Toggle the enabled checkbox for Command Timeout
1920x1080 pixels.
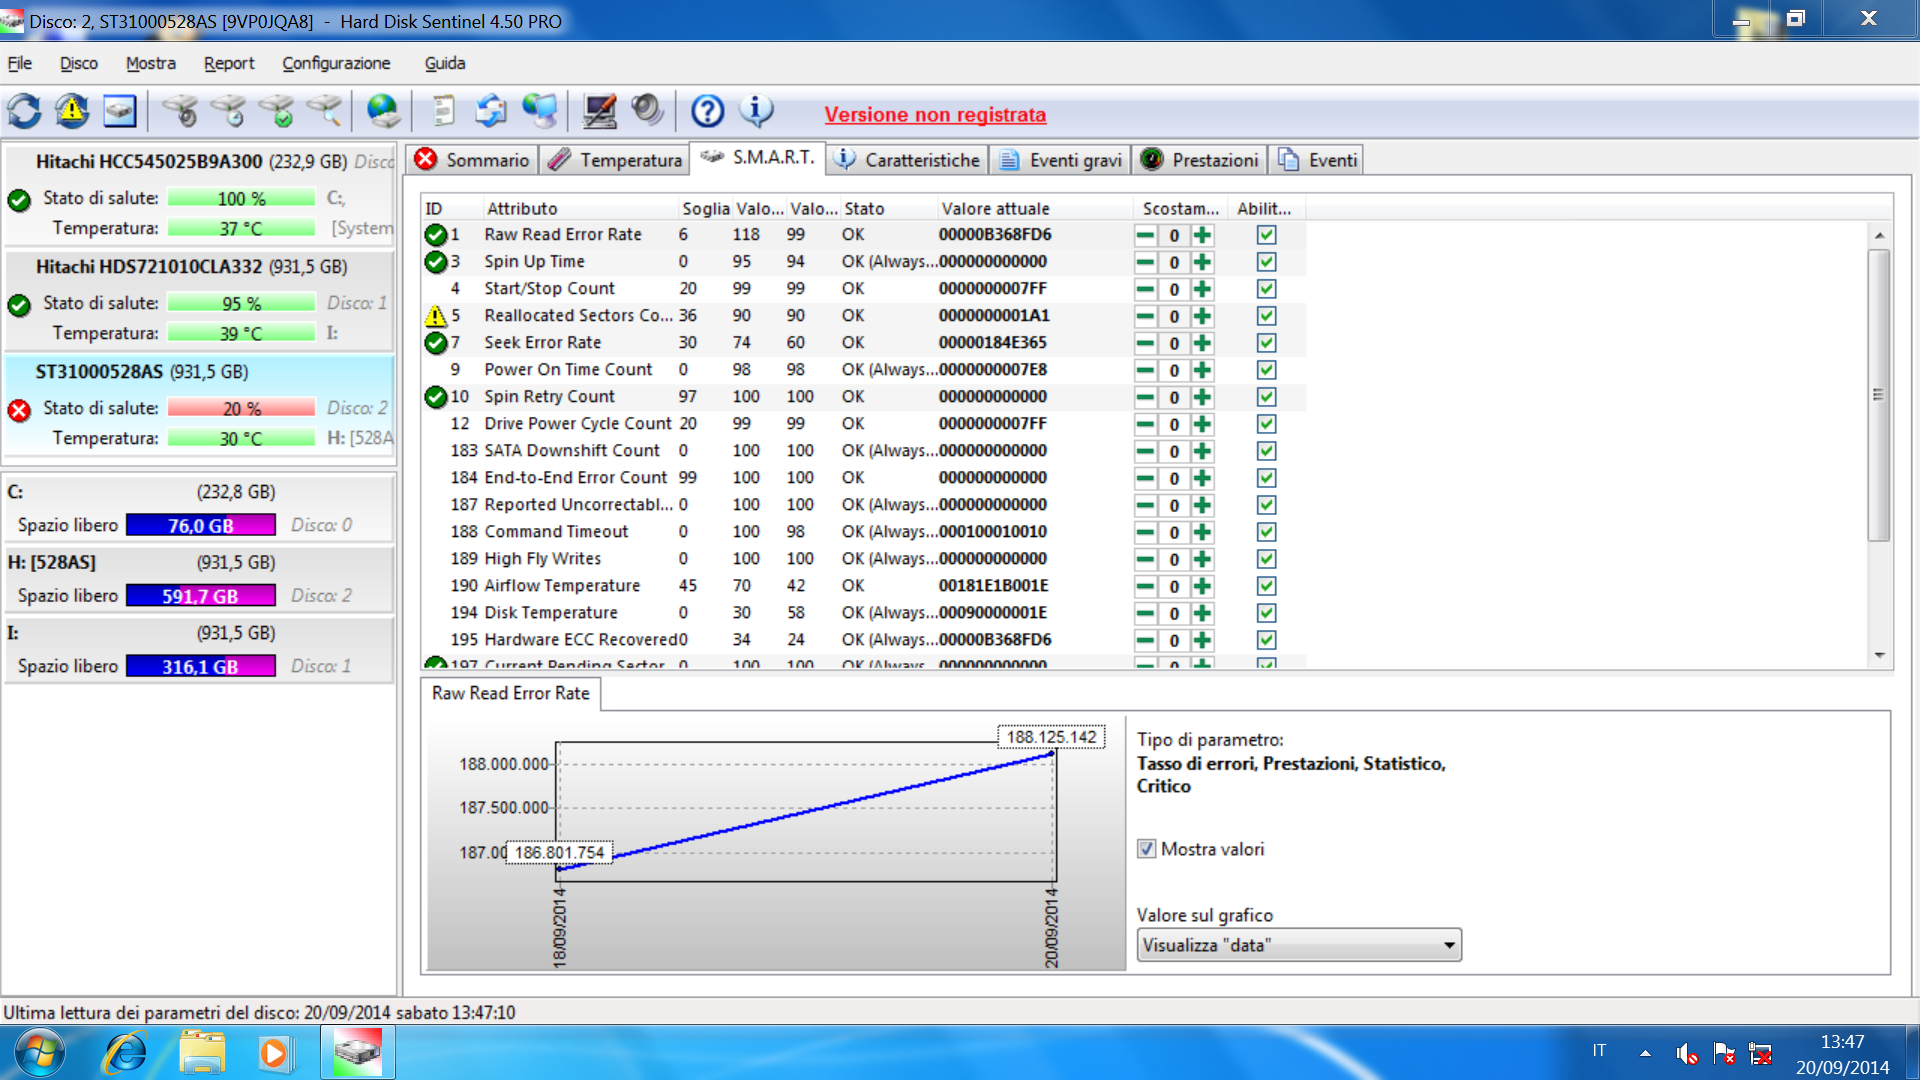(x=1266, y=532)
